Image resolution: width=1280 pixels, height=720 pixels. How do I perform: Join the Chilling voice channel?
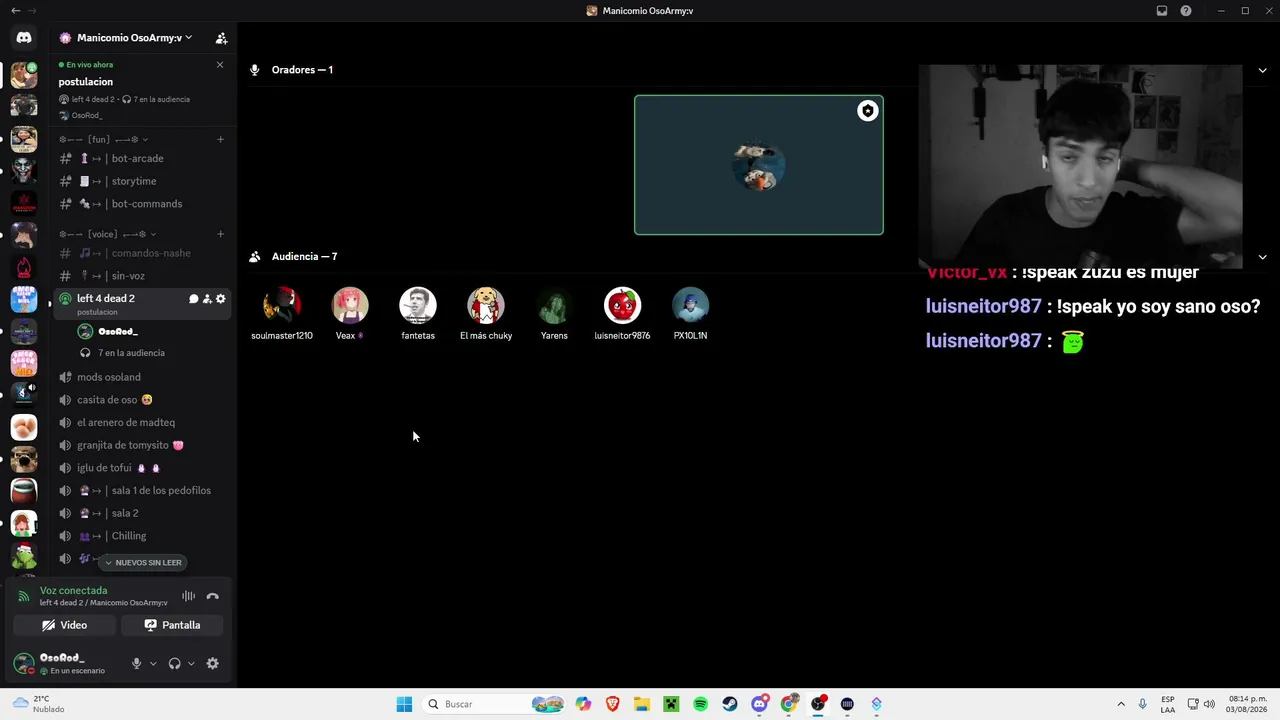(x=142, y=536)
